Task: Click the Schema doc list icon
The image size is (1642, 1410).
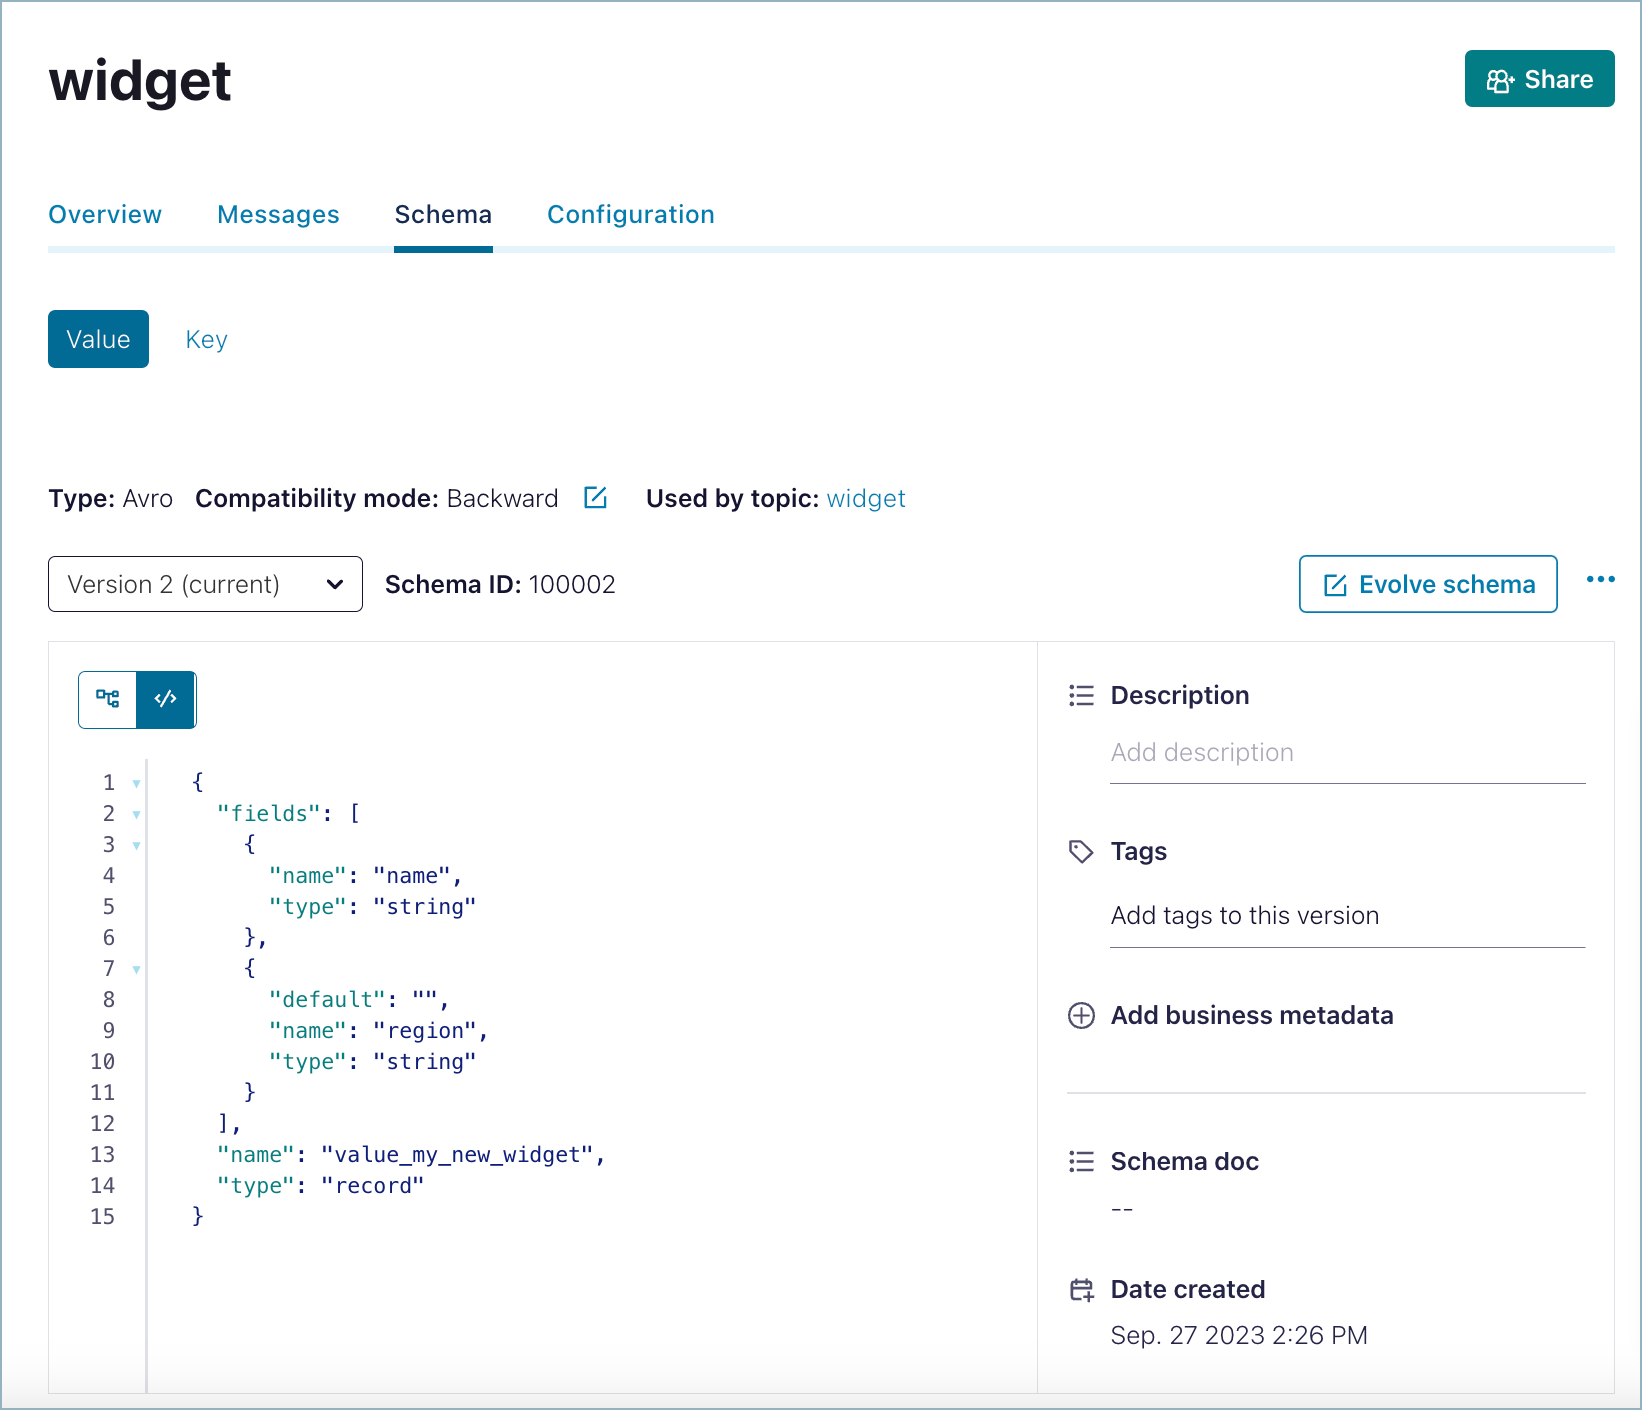Action: pos(1081,1161)
